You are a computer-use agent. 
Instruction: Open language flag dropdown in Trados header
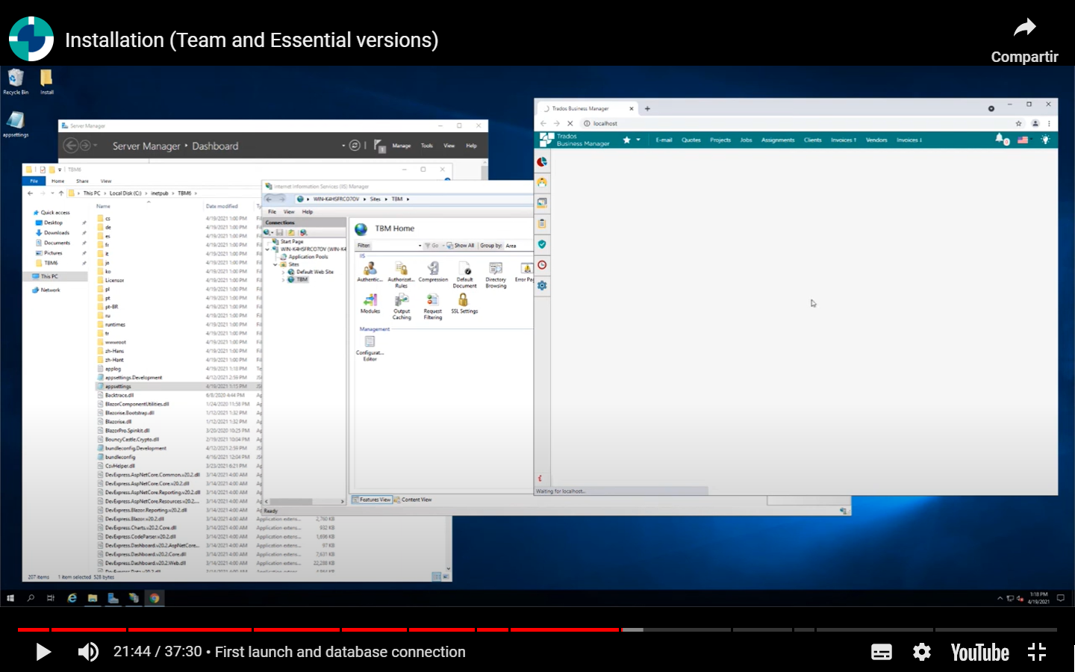pyautogui.click(x=1023, y=139)
